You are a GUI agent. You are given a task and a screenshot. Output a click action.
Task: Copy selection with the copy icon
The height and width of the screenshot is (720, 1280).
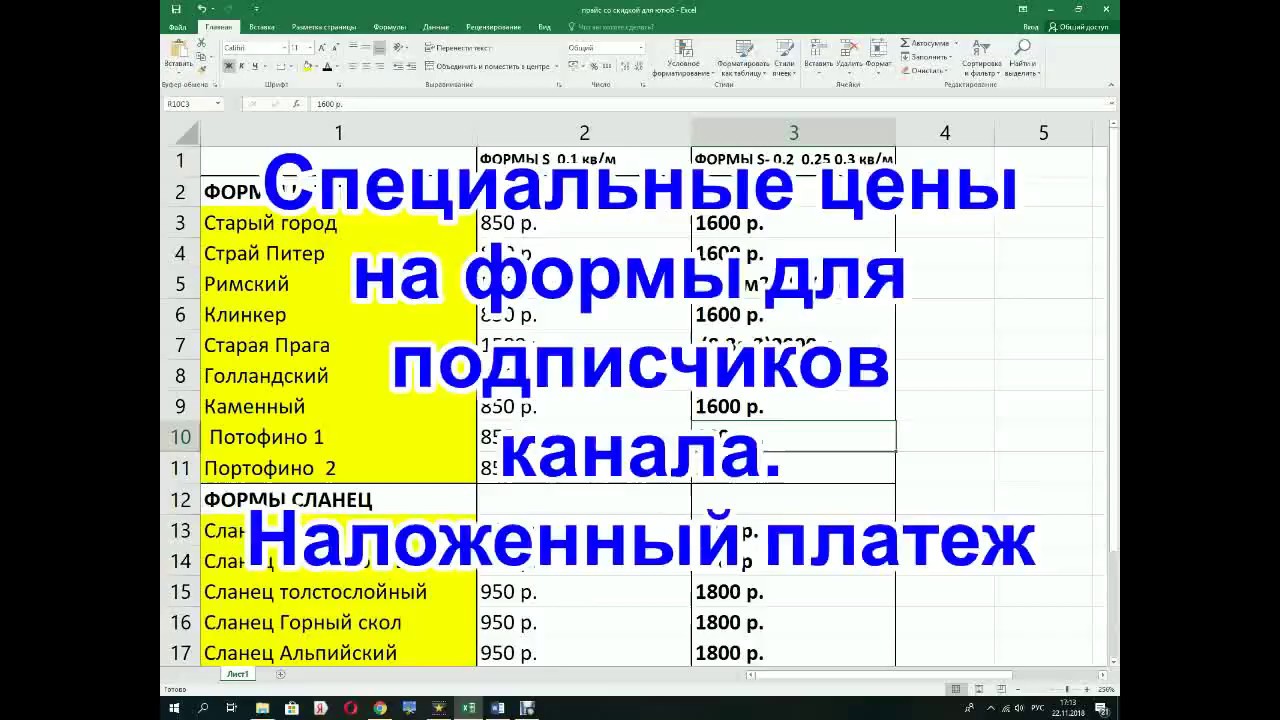202,55
